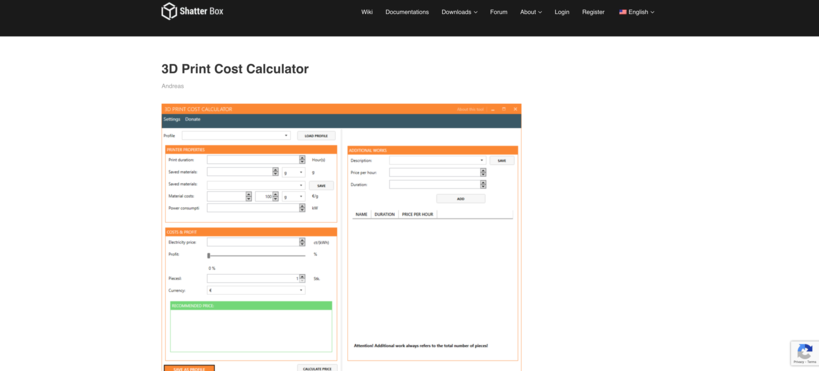Click the LOAD PROFILE button
The image size is (819, 371).
click(316, 135)
